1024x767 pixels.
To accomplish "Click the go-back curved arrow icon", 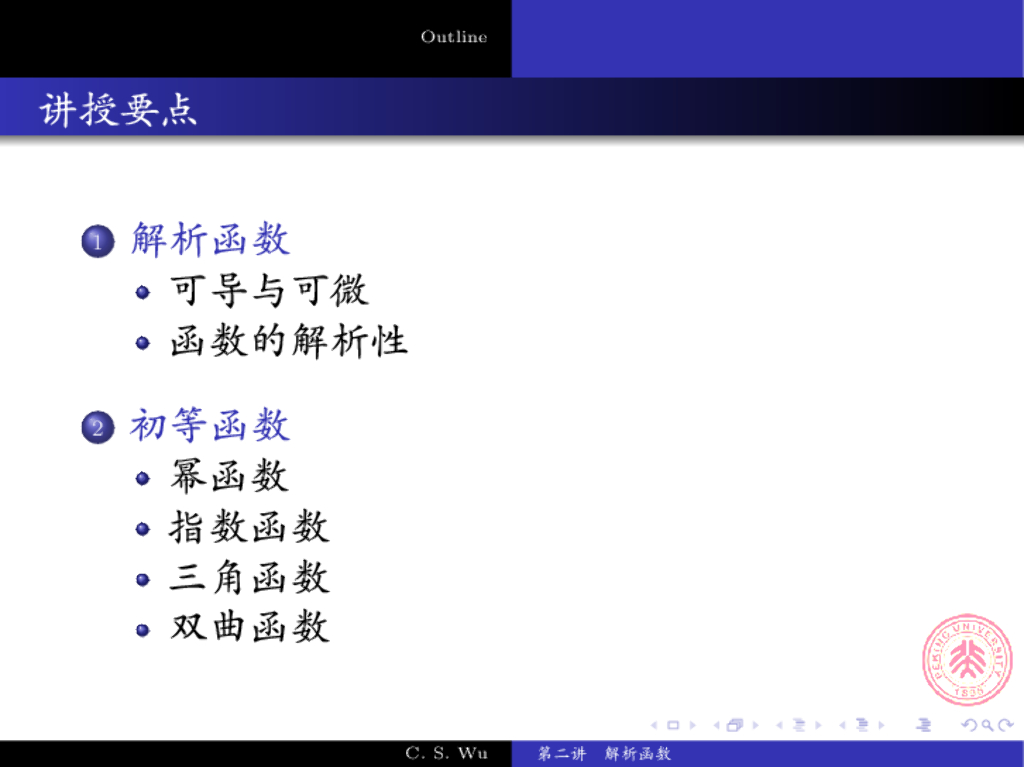I will pos(970,725).
